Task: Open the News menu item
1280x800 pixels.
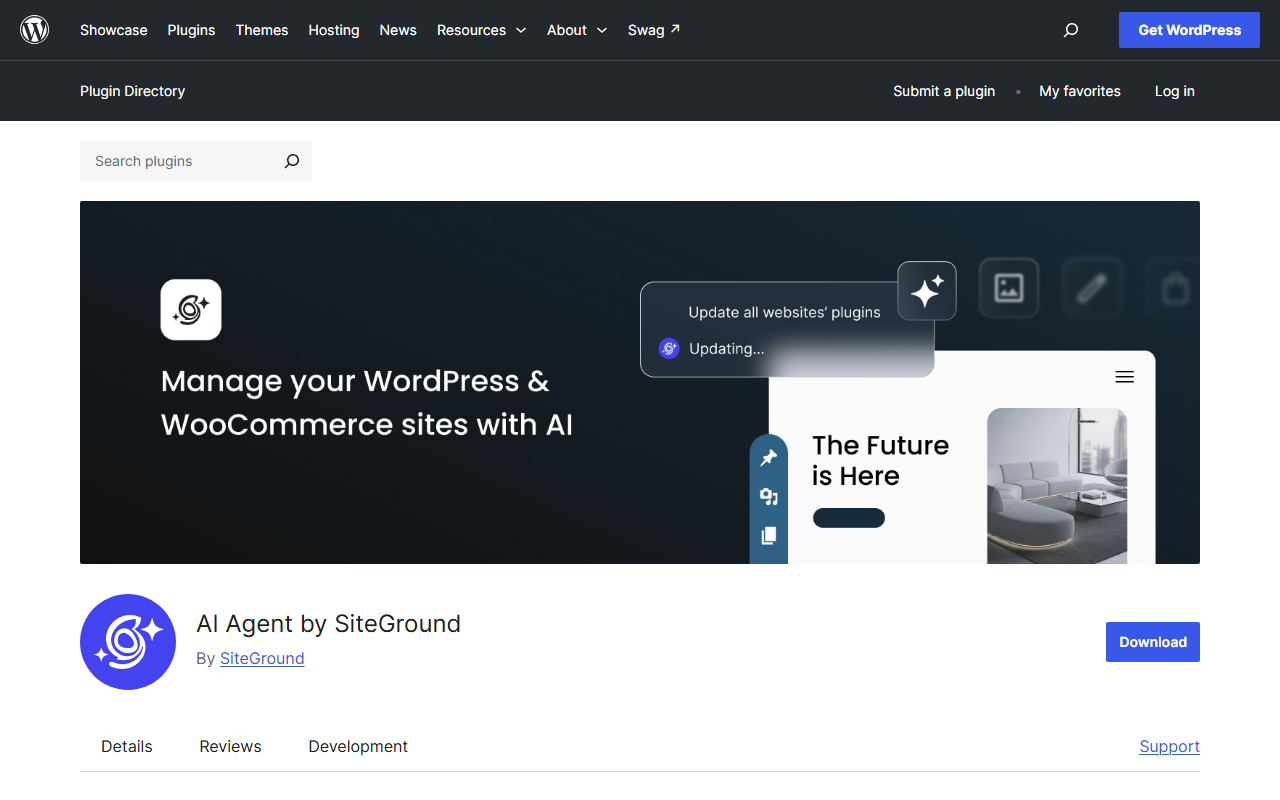Action: pyautogui.click(x=398, y=30)
